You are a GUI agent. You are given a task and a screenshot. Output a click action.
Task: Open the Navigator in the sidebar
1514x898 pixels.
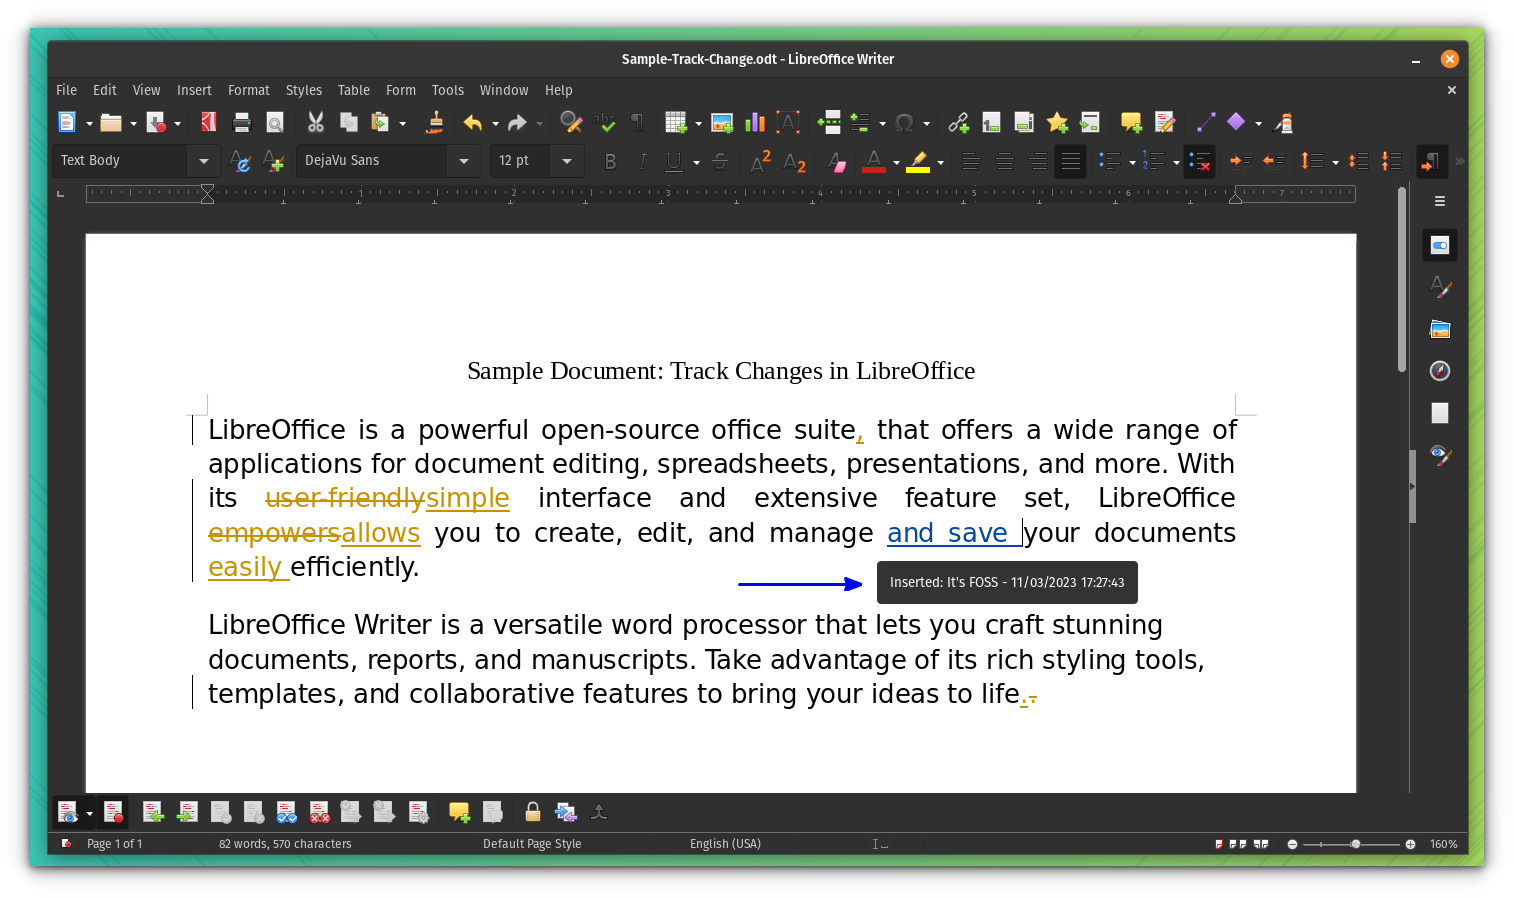tap(1440, 371)
